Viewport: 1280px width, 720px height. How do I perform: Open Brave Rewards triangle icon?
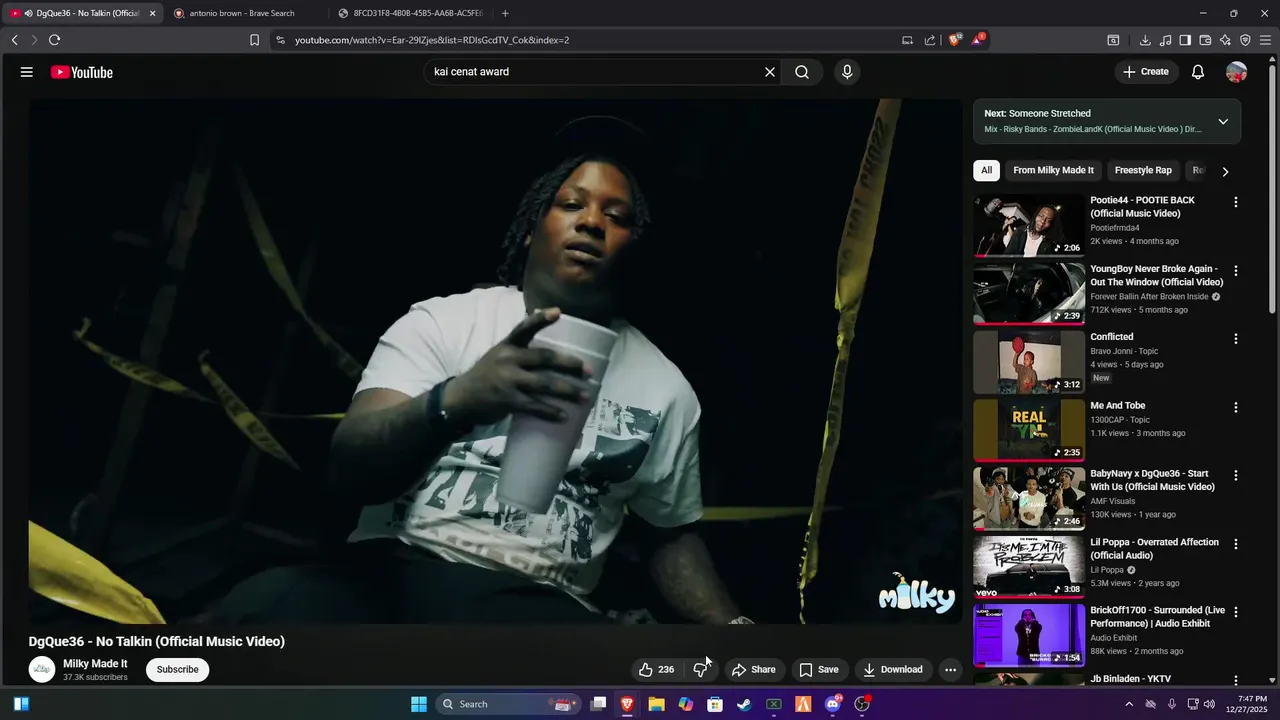[x=978, y=40]
